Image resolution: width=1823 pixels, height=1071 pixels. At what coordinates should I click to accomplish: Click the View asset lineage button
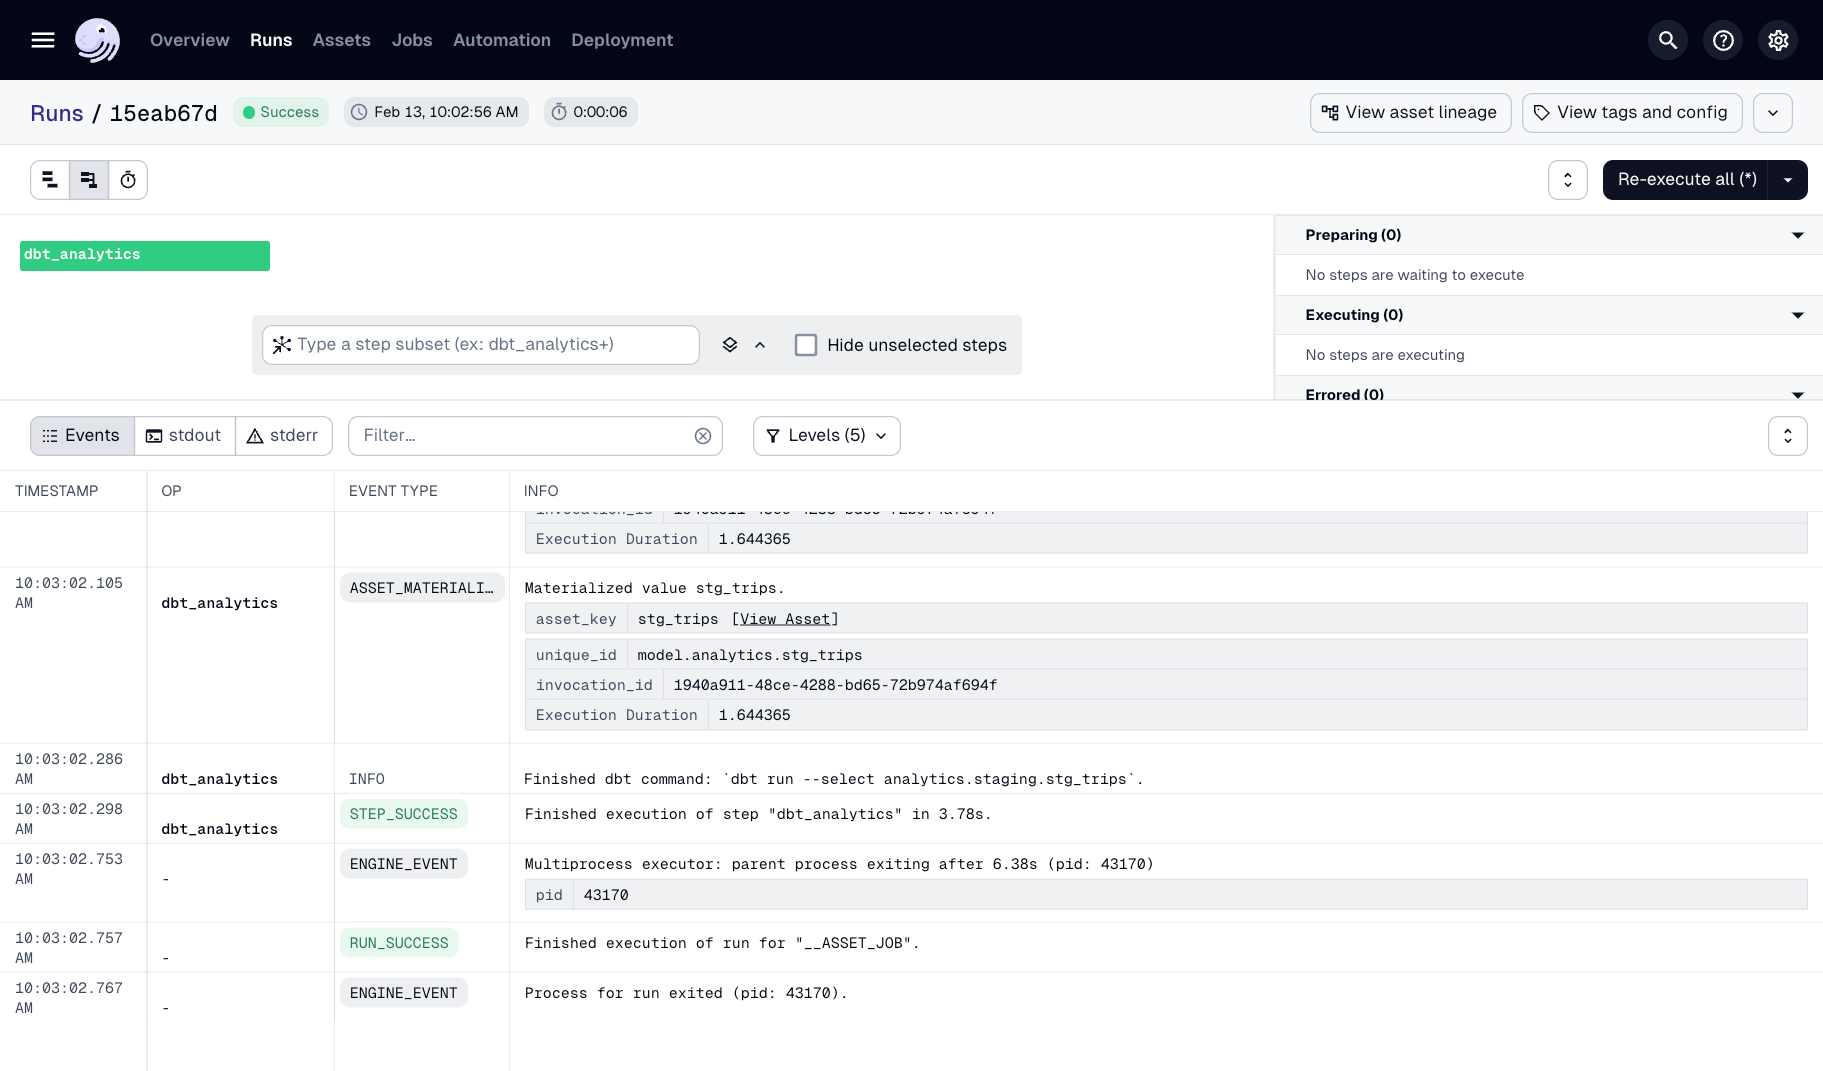point(1410,112)
